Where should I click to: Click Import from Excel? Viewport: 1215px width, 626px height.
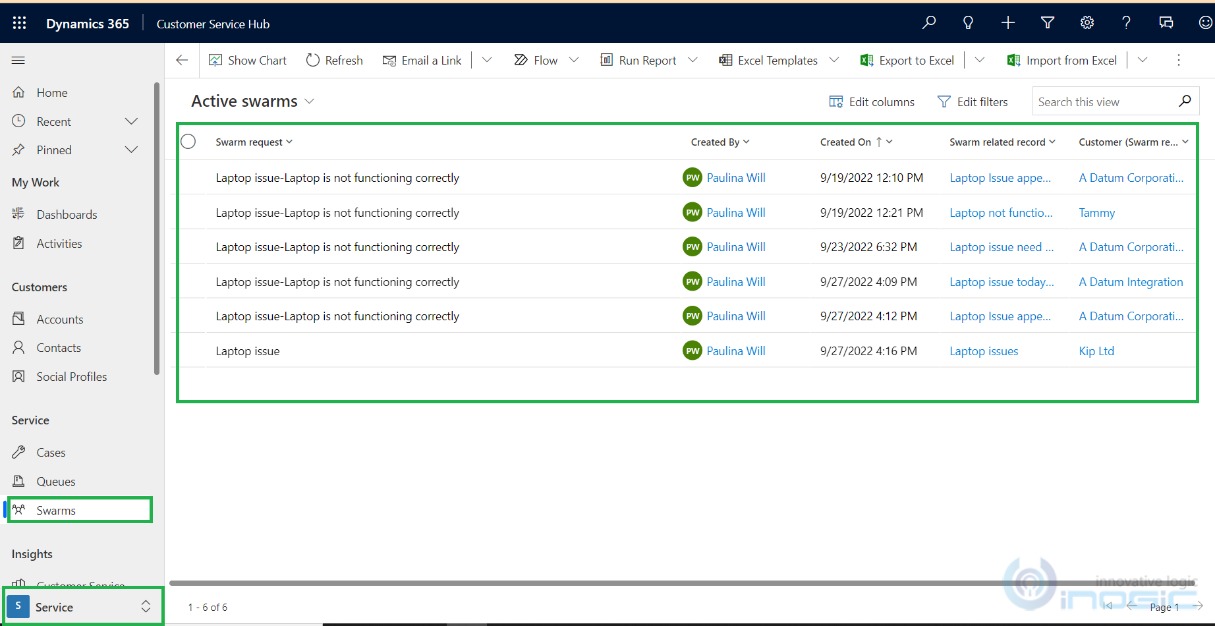pyautogui.click(x=1062, y=60)
